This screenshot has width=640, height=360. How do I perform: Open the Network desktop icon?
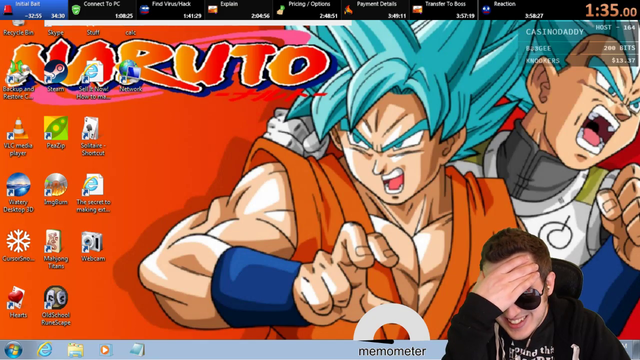click(x=131, y=76)
